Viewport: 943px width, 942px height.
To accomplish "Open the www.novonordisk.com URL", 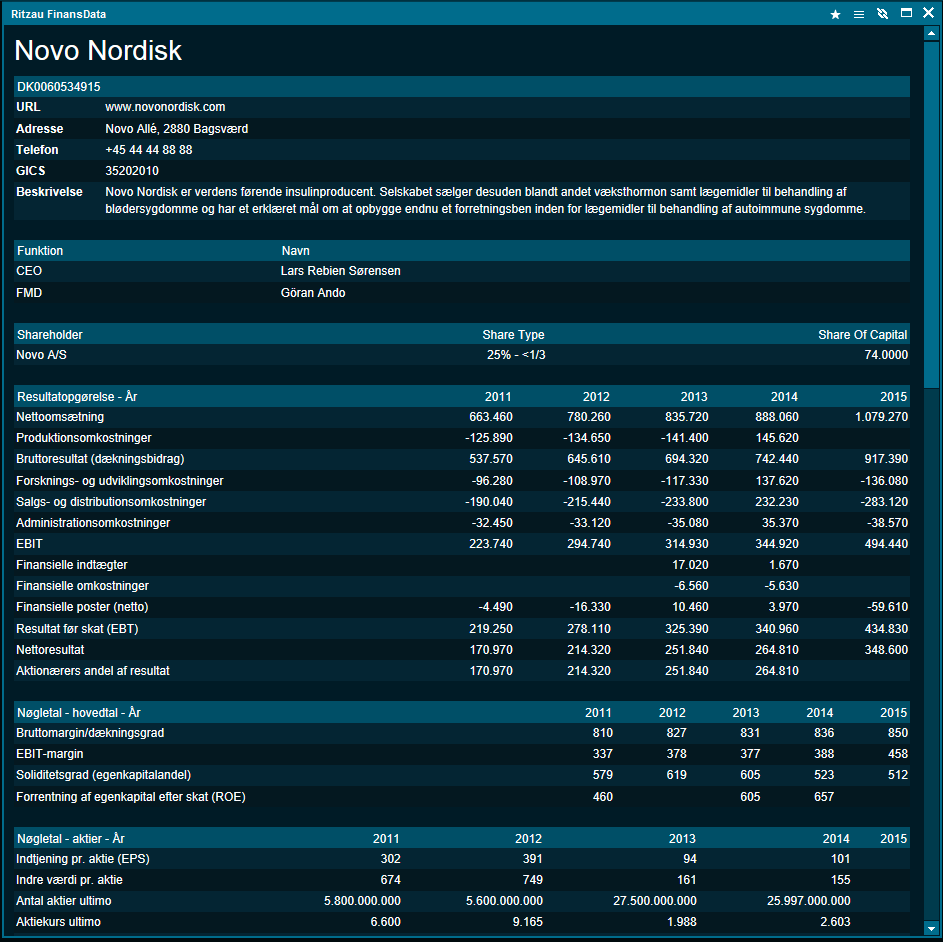I will (165, 107).
